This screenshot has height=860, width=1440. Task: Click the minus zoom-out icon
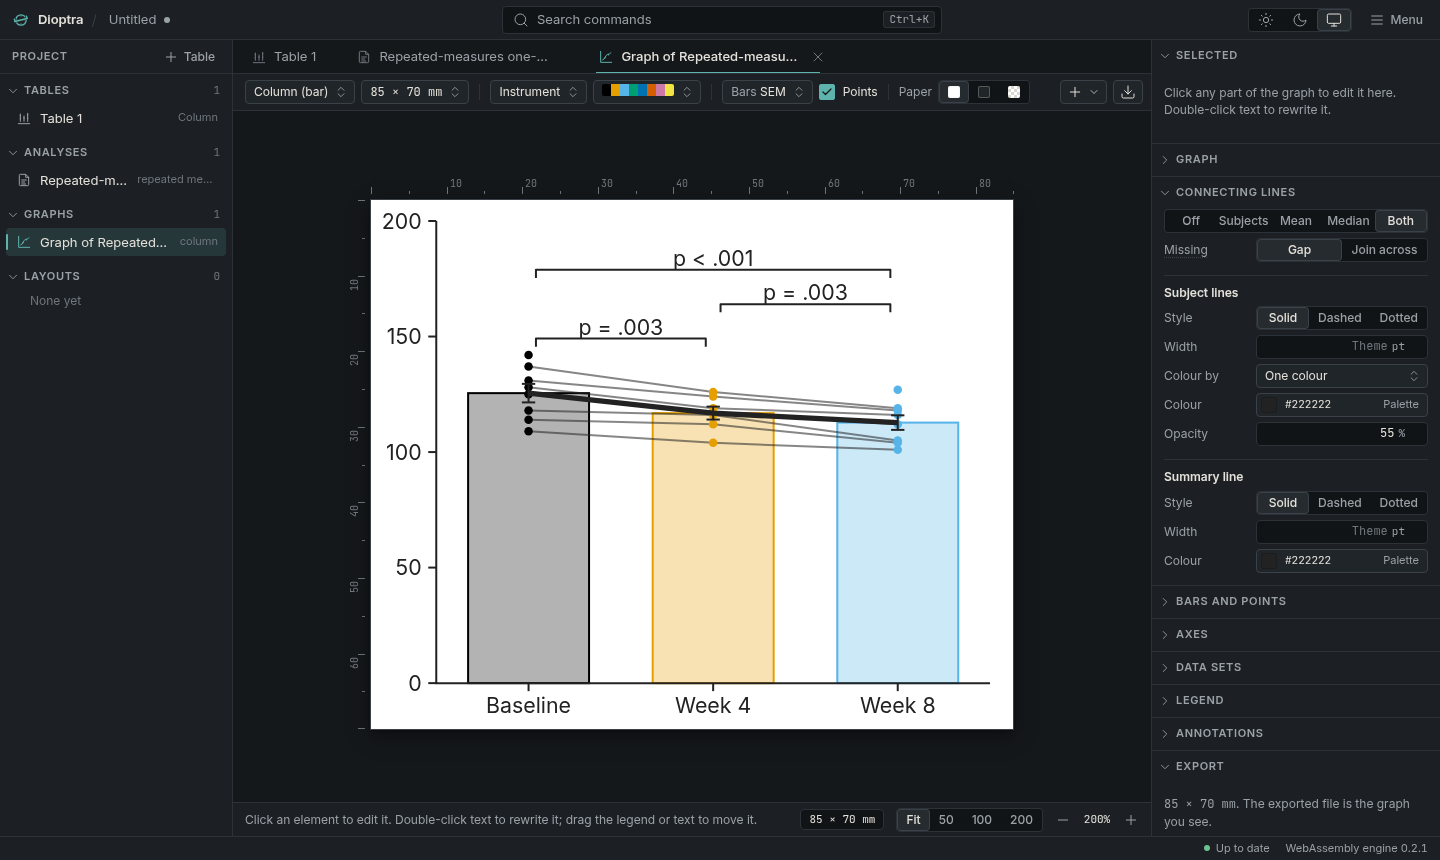pos(1063,820)
